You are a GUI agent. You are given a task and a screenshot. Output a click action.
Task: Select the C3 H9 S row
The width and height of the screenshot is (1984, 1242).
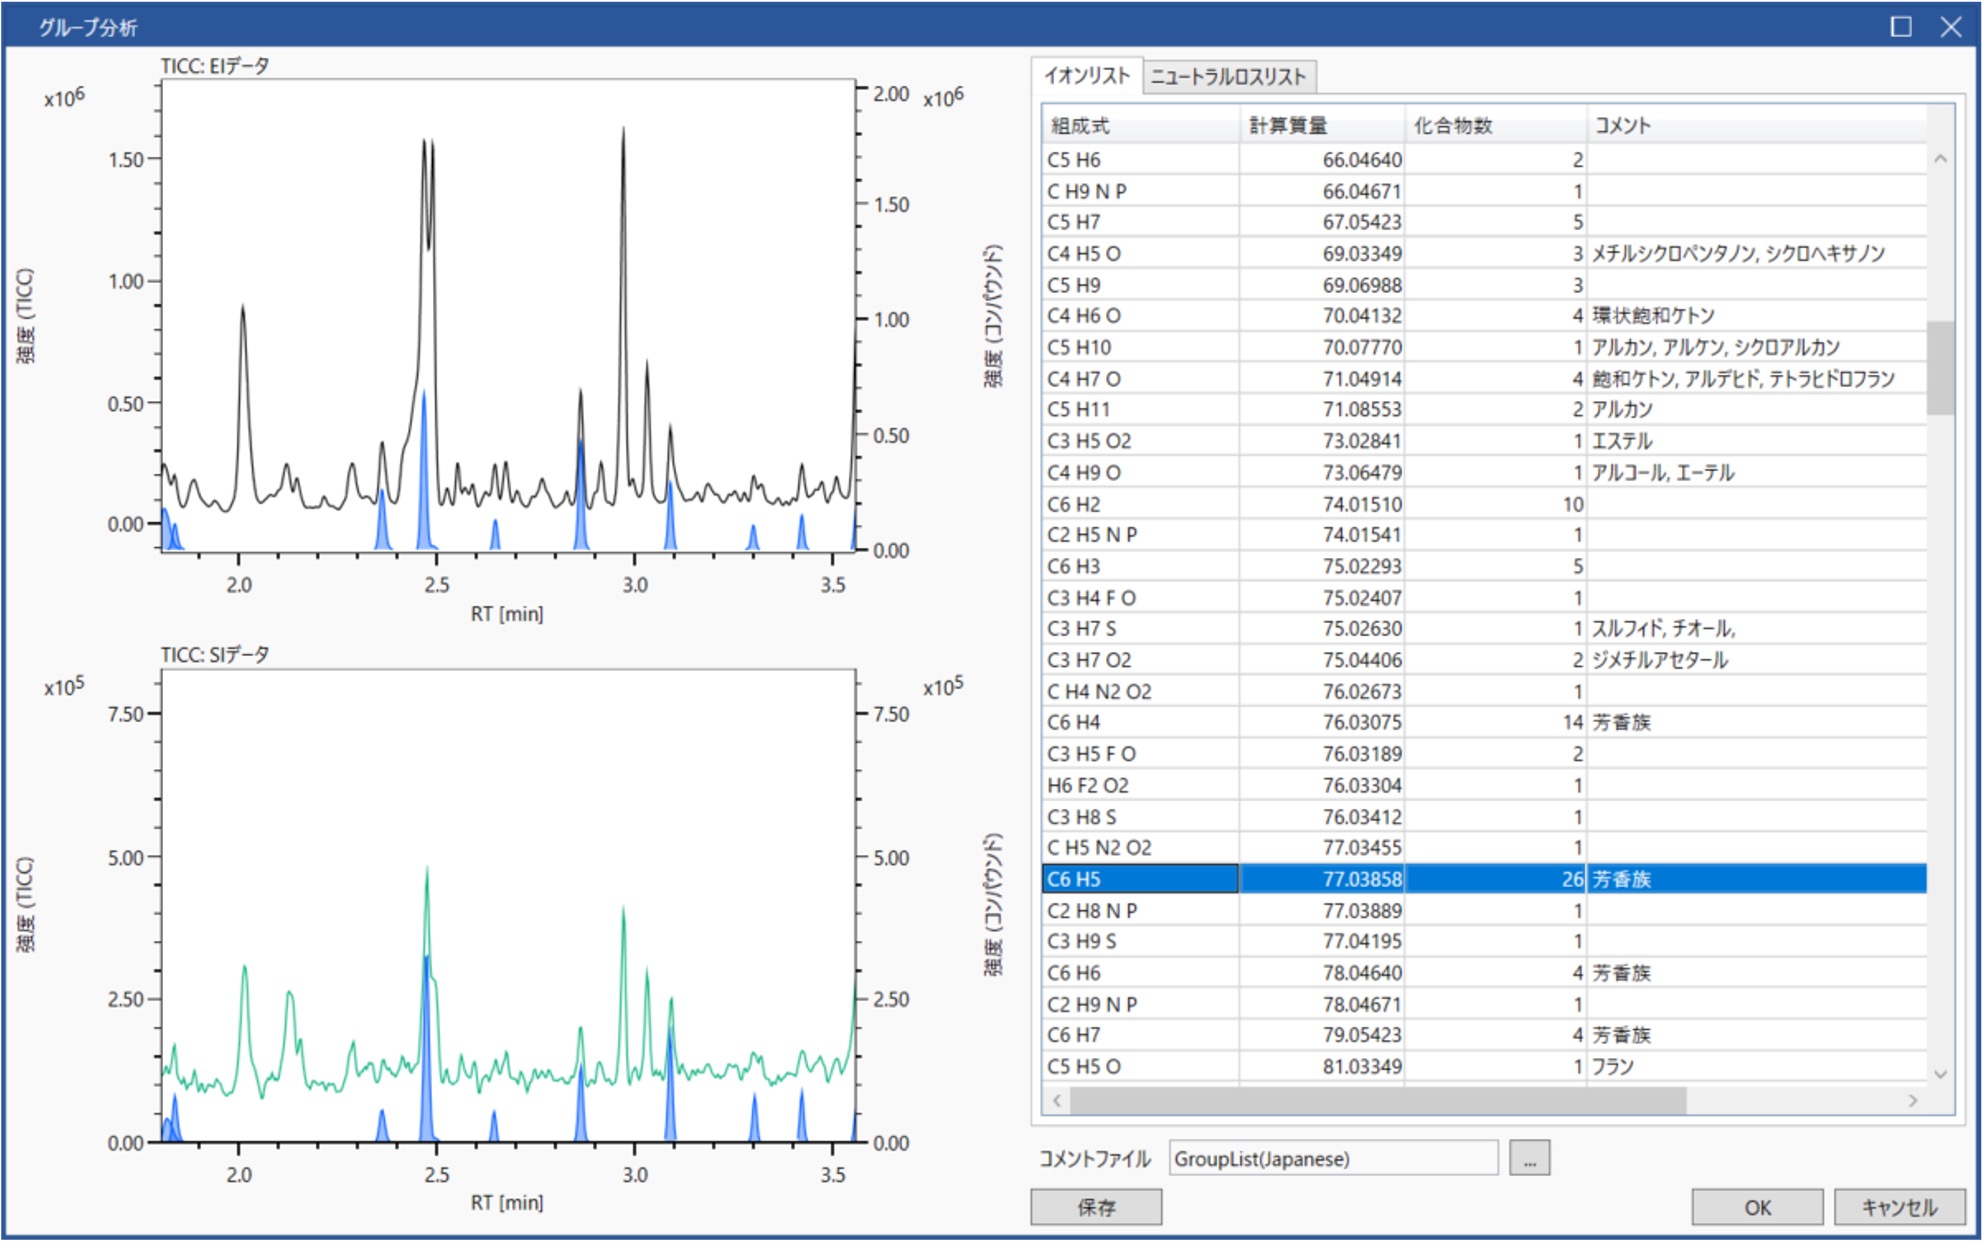[1484, 941]
